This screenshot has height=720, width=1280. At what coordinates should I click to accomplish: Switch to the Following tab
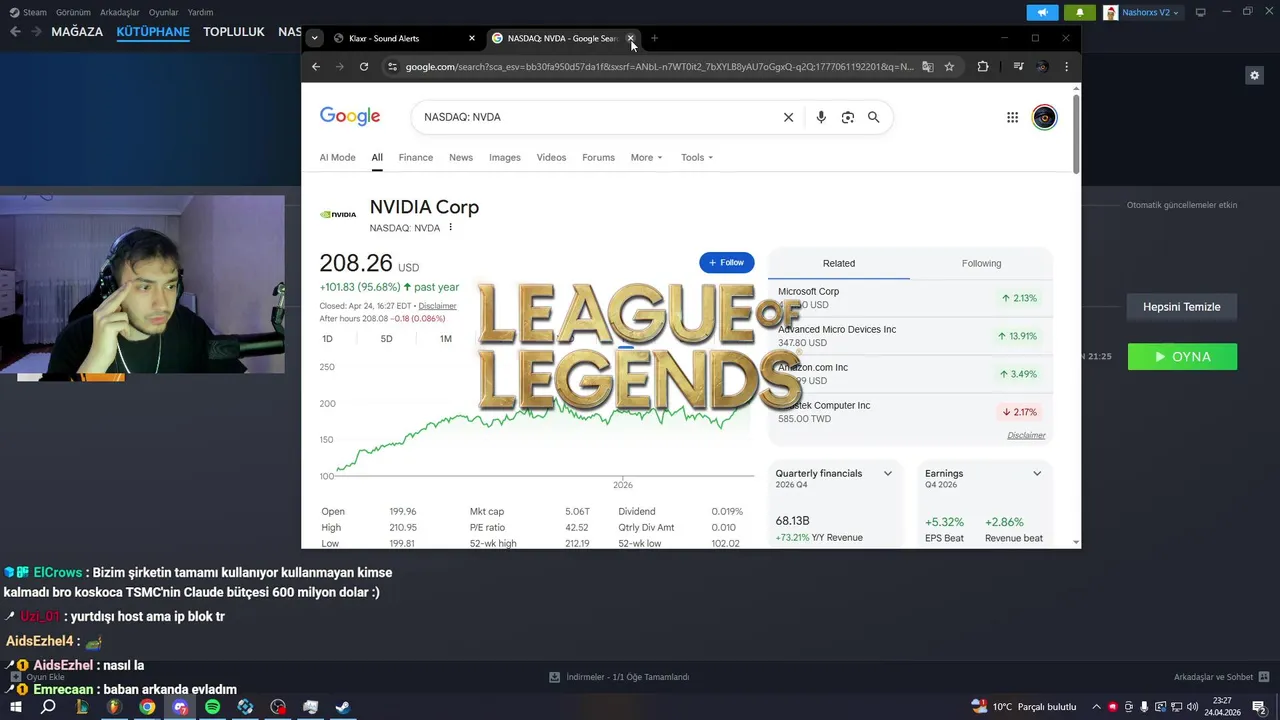(x=981, y=263)
